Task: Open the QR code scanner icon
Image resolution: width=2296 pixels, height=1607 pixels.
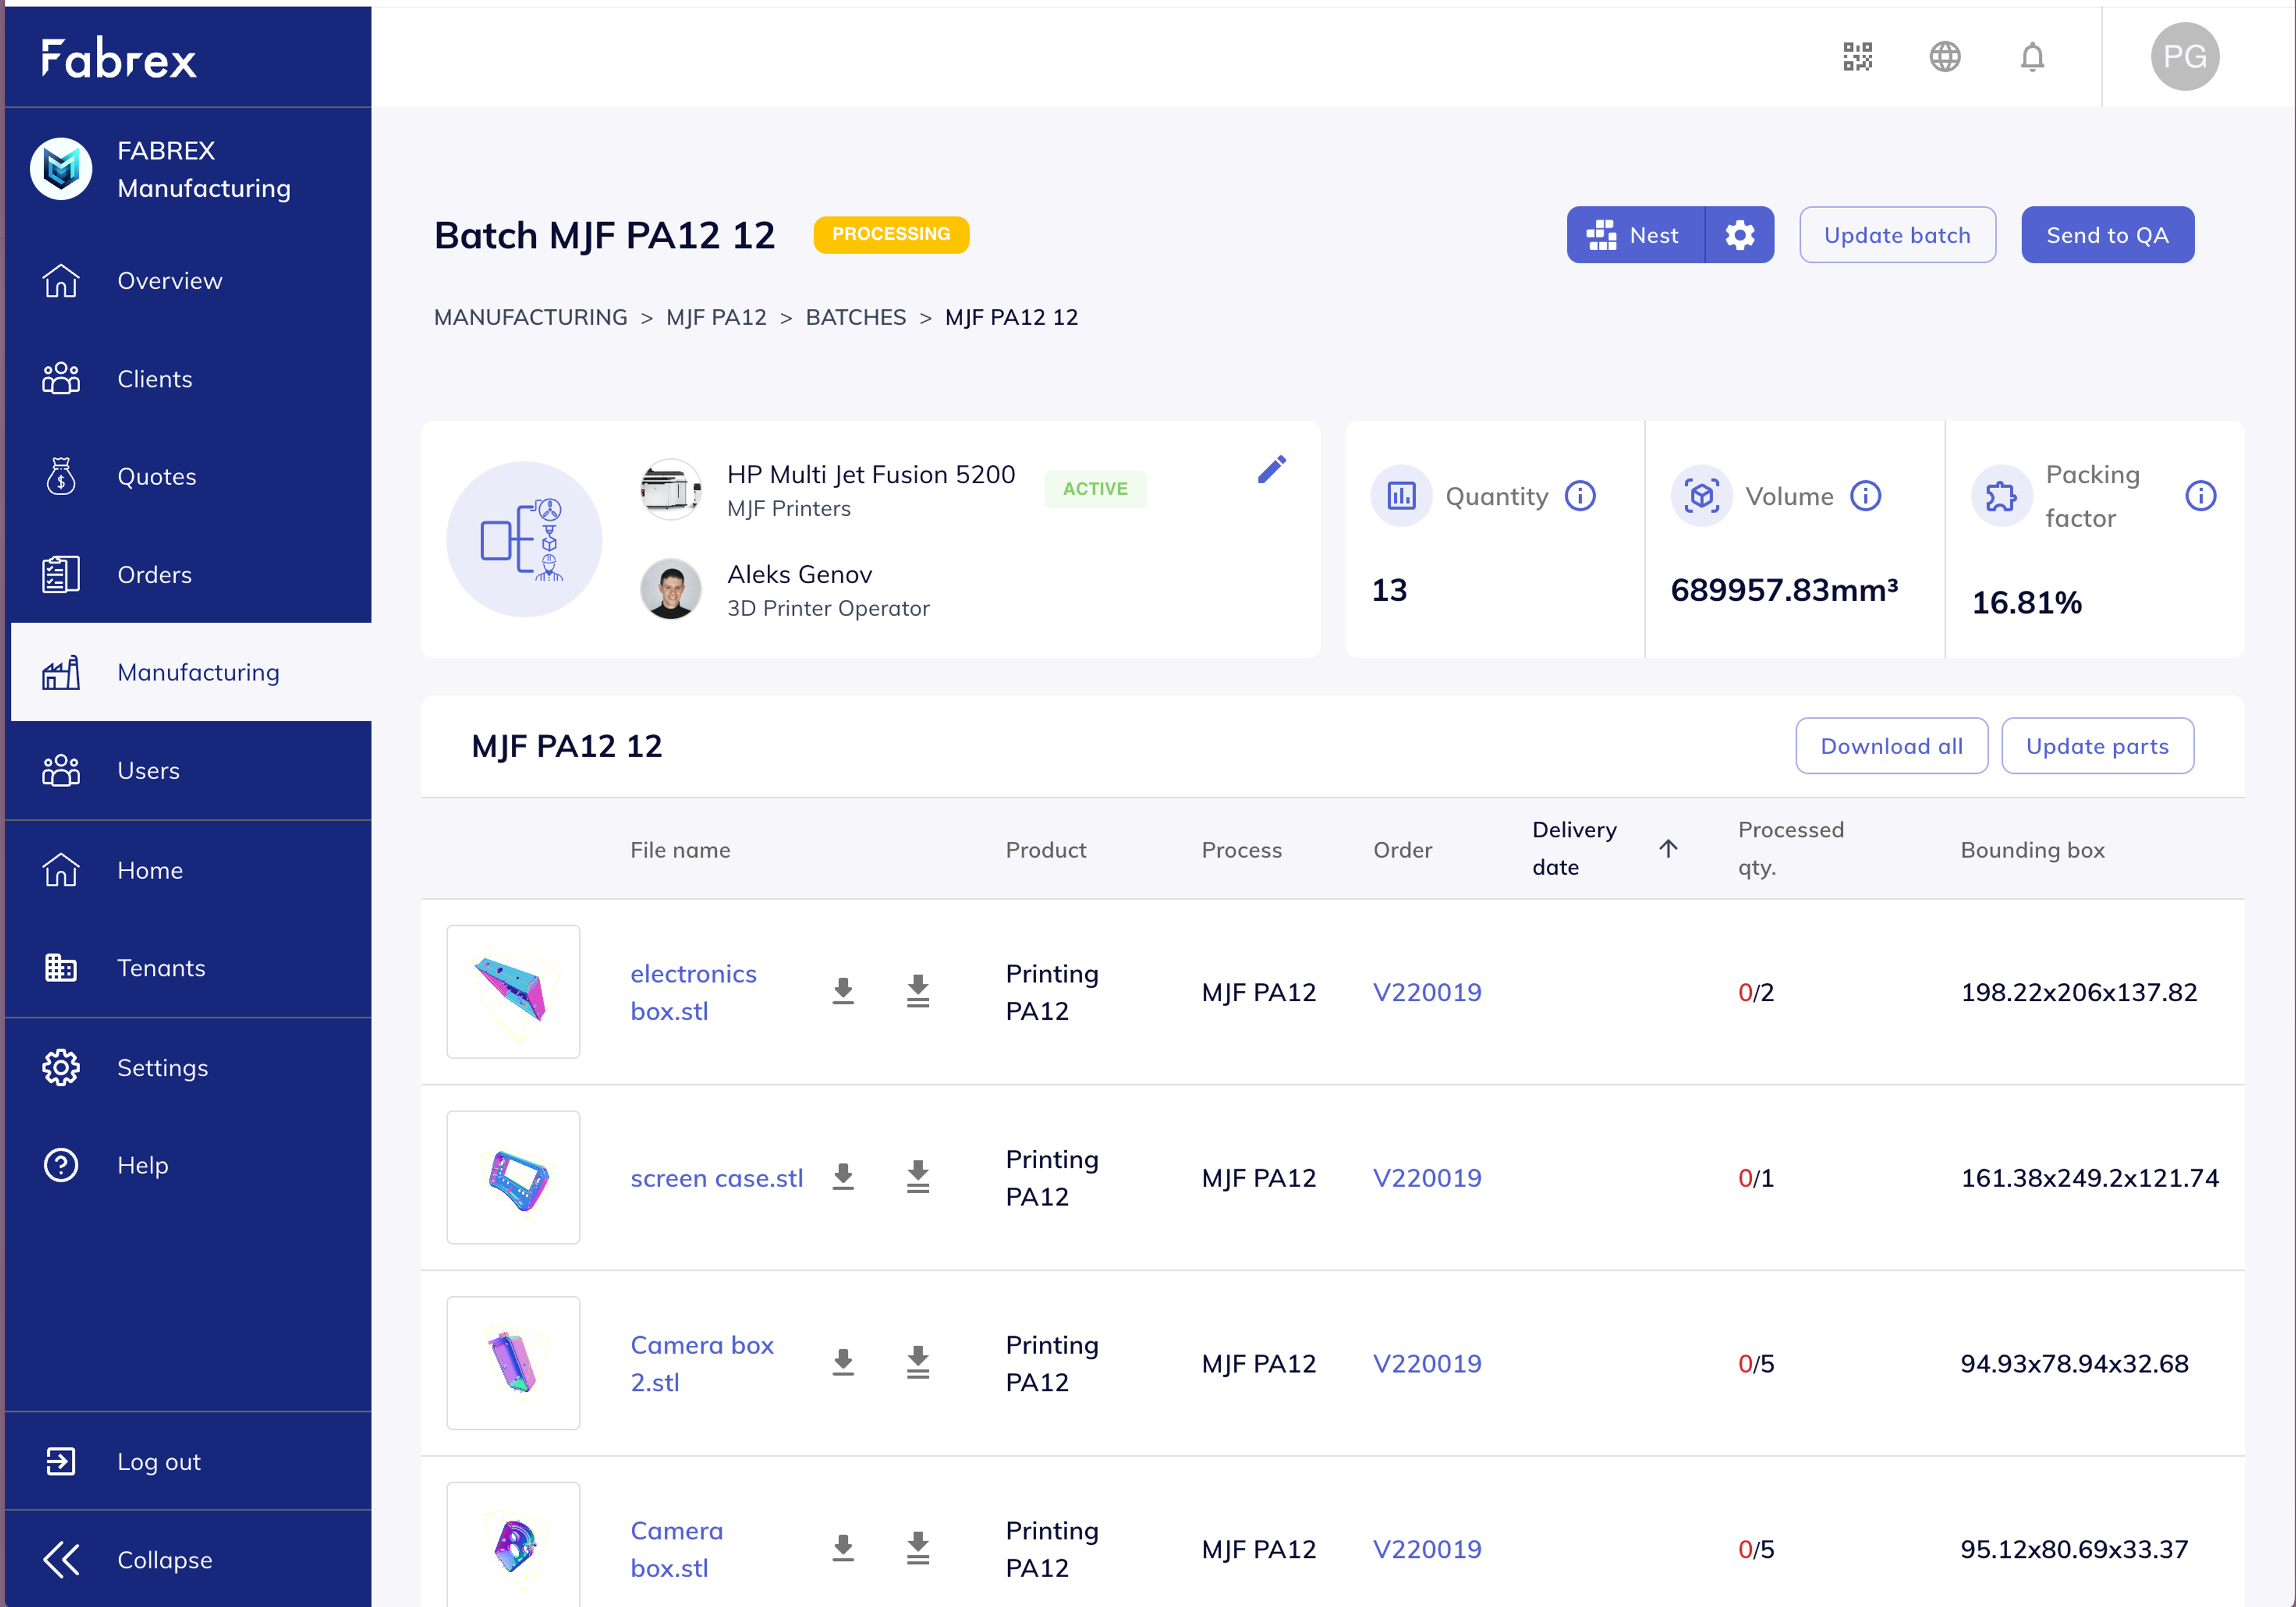Action: click(x=1857, y=57)
